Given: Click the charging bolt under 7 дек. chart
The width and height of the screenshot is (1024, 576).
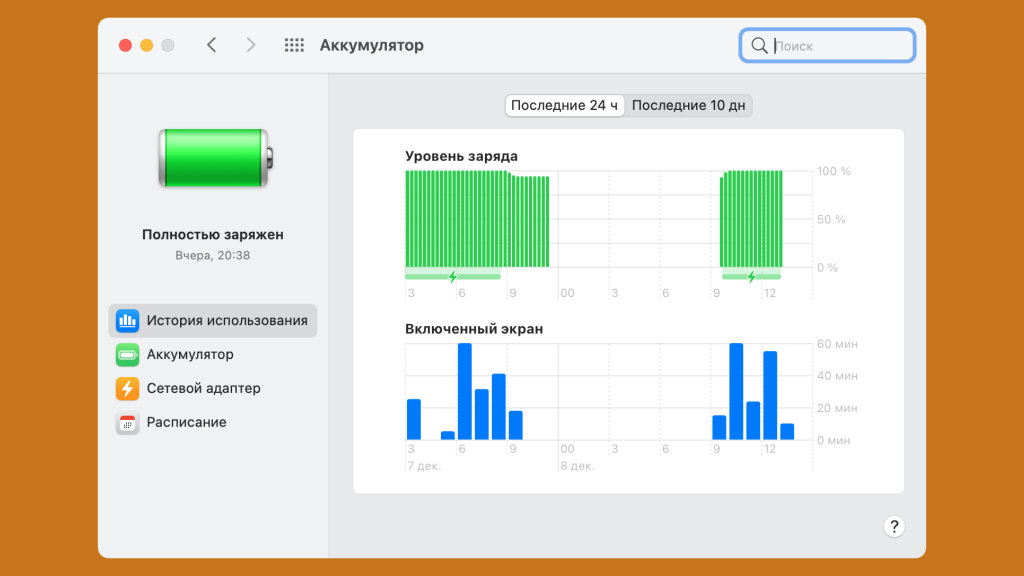Looking at the screenshot, I should [x=453, y=277].
